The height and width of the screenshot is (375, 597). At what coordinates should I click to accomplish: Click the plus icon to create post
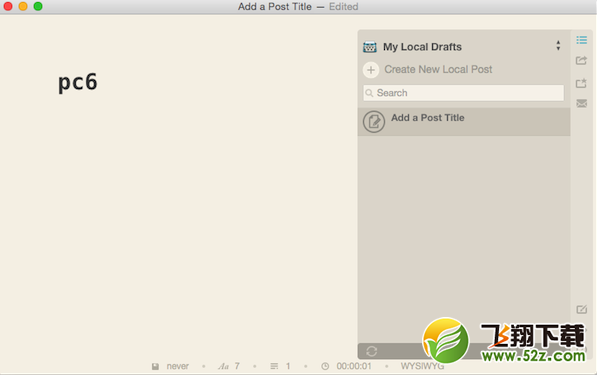click(371, 70)
